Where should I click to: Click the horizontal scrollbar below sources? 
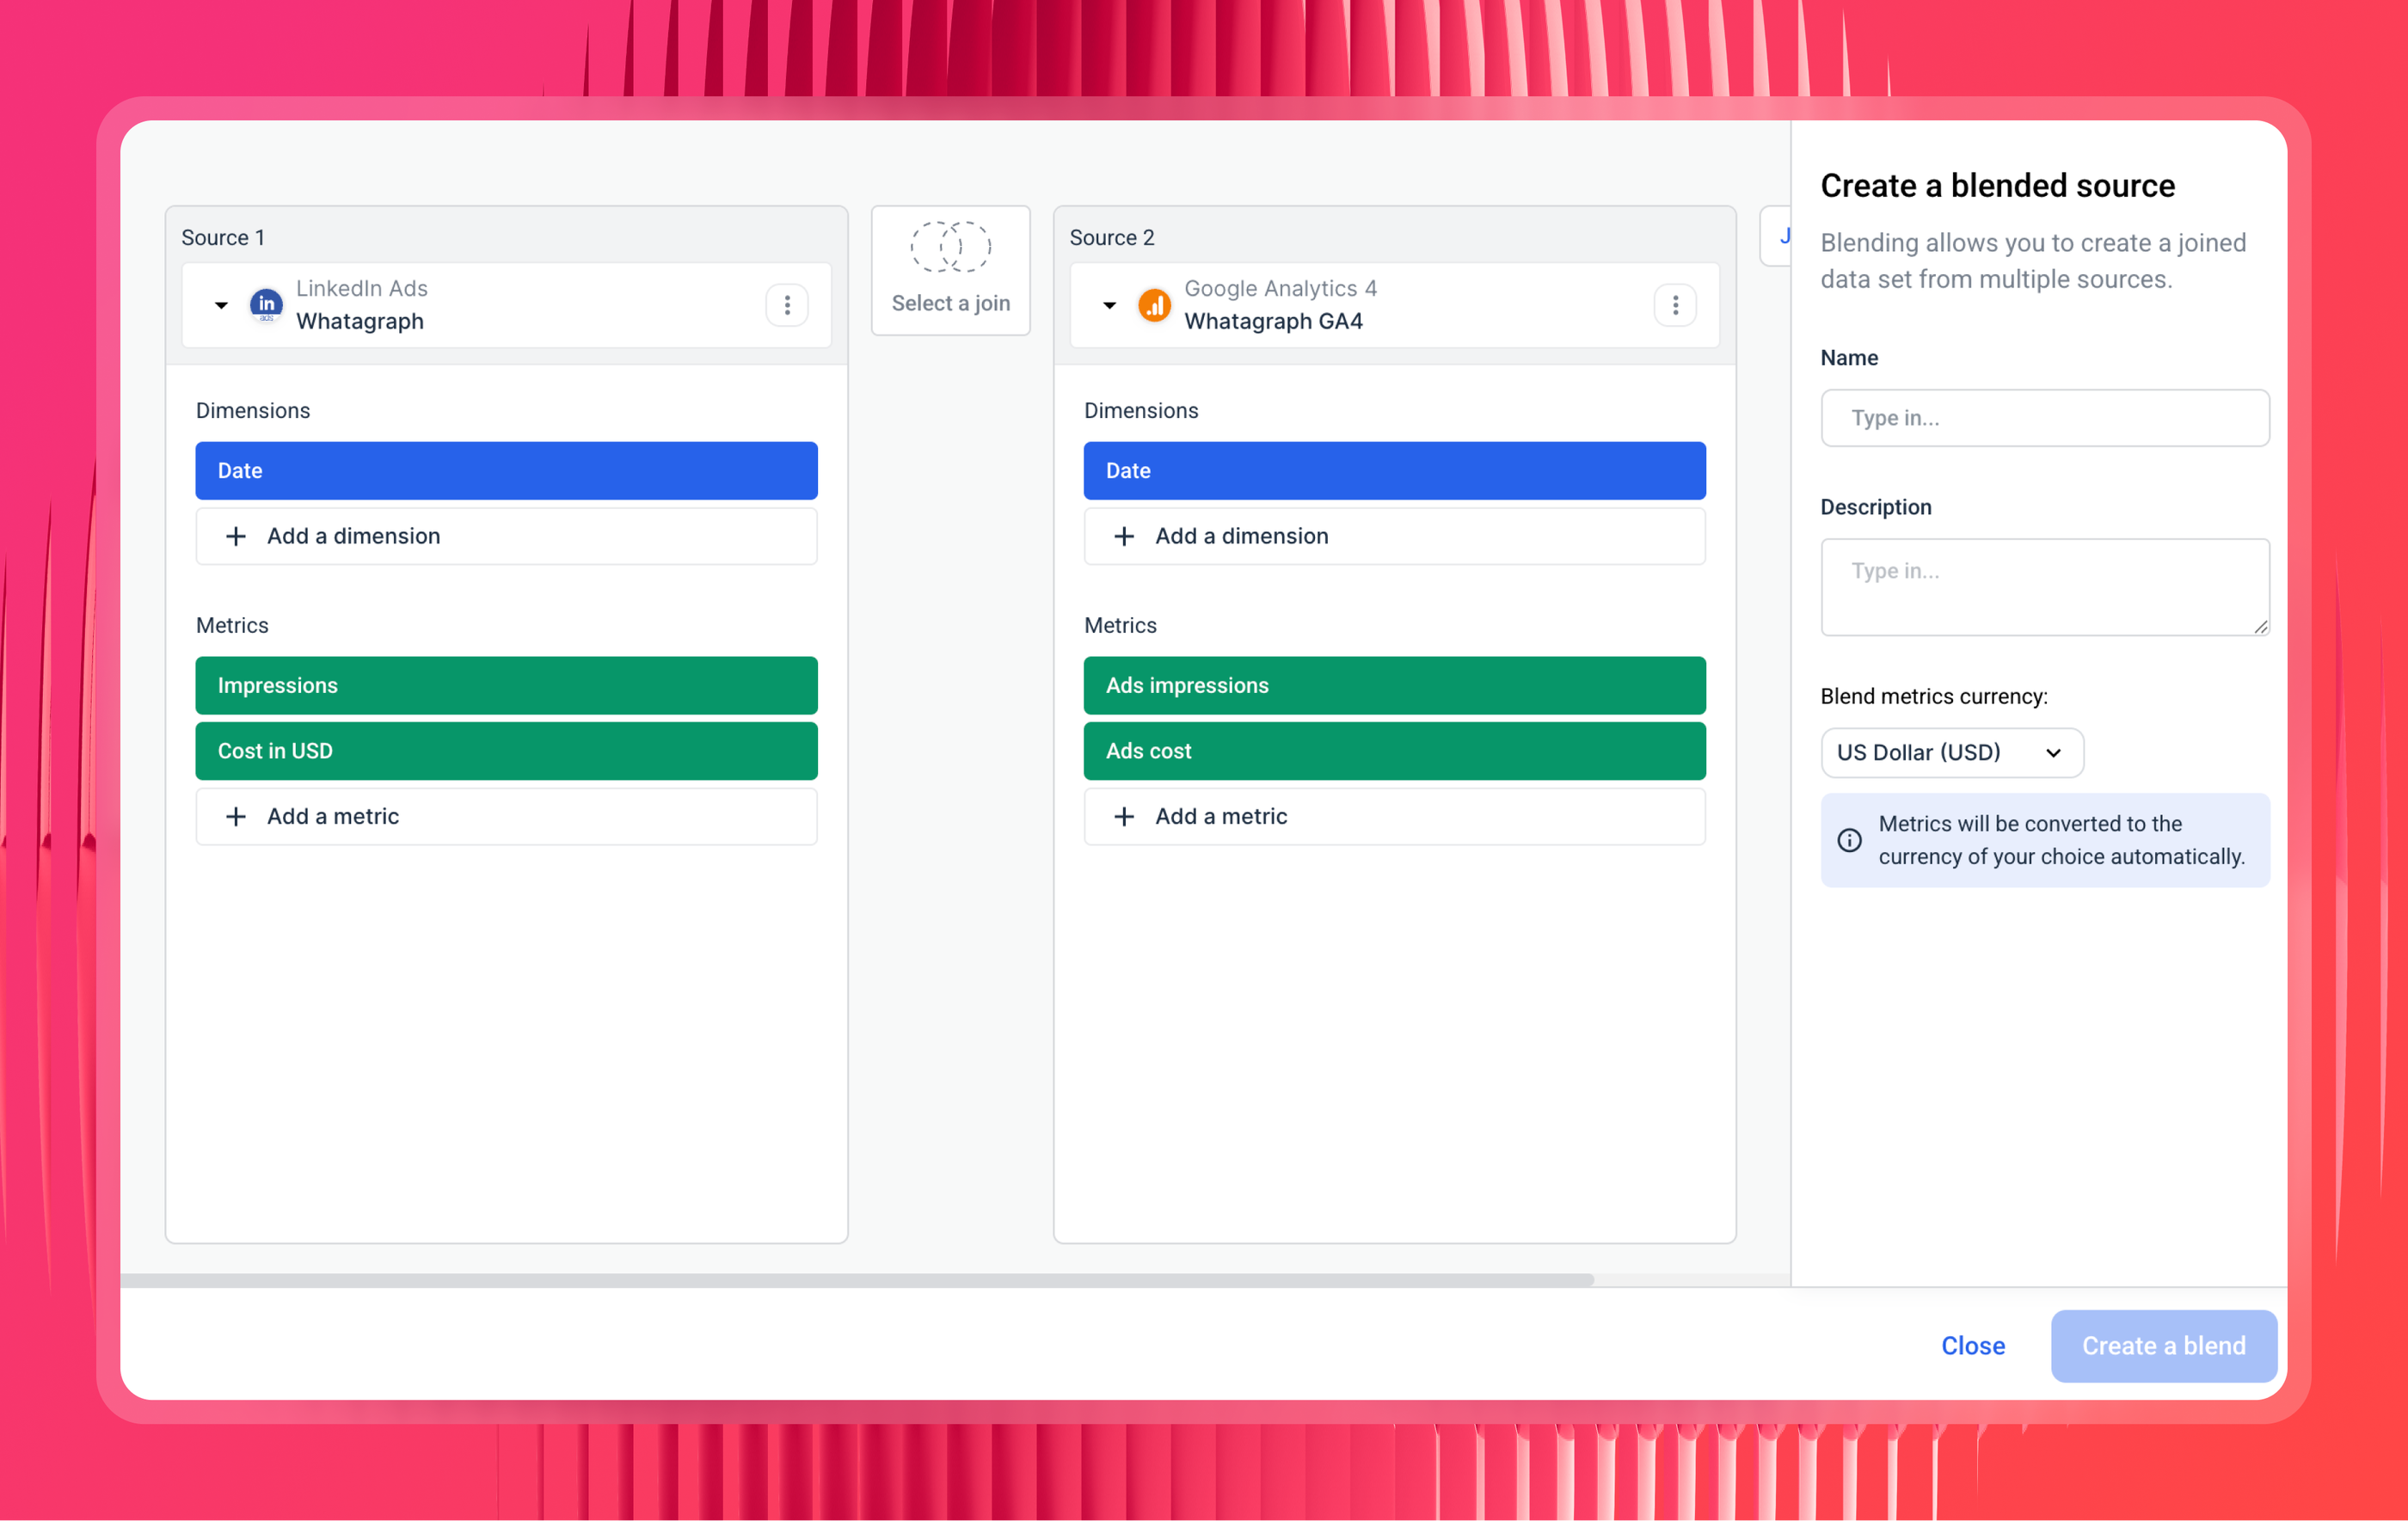[857, 1280]
